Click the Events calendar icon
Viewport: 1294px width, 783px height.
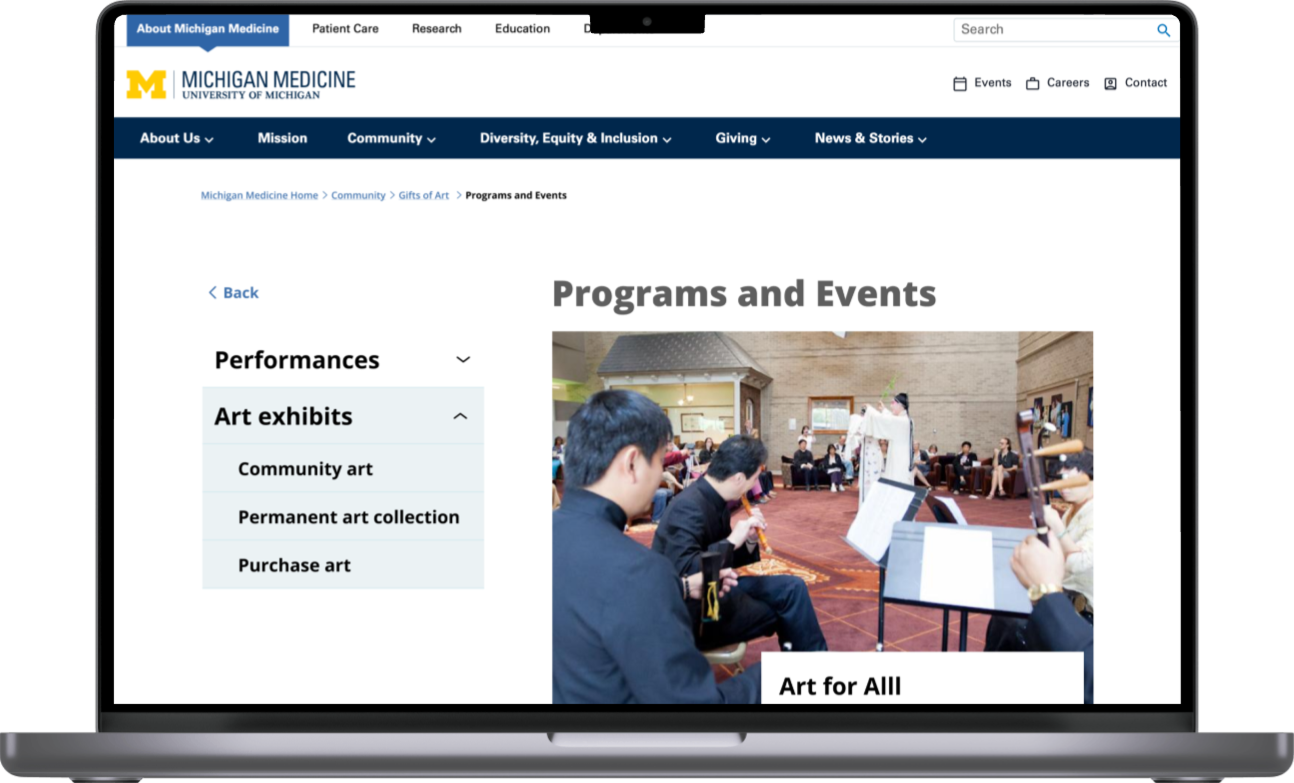(960, 84)
